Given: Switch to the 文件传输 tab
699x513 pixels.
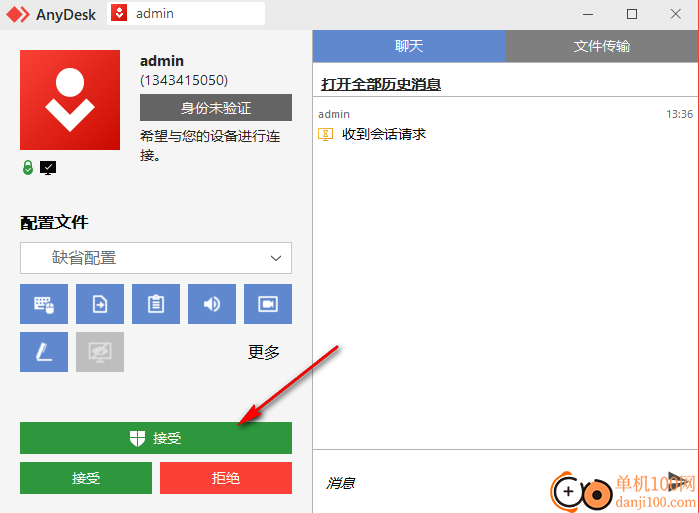Looking at the screenshot, I should pyautogui.click(x=602, y=46).
